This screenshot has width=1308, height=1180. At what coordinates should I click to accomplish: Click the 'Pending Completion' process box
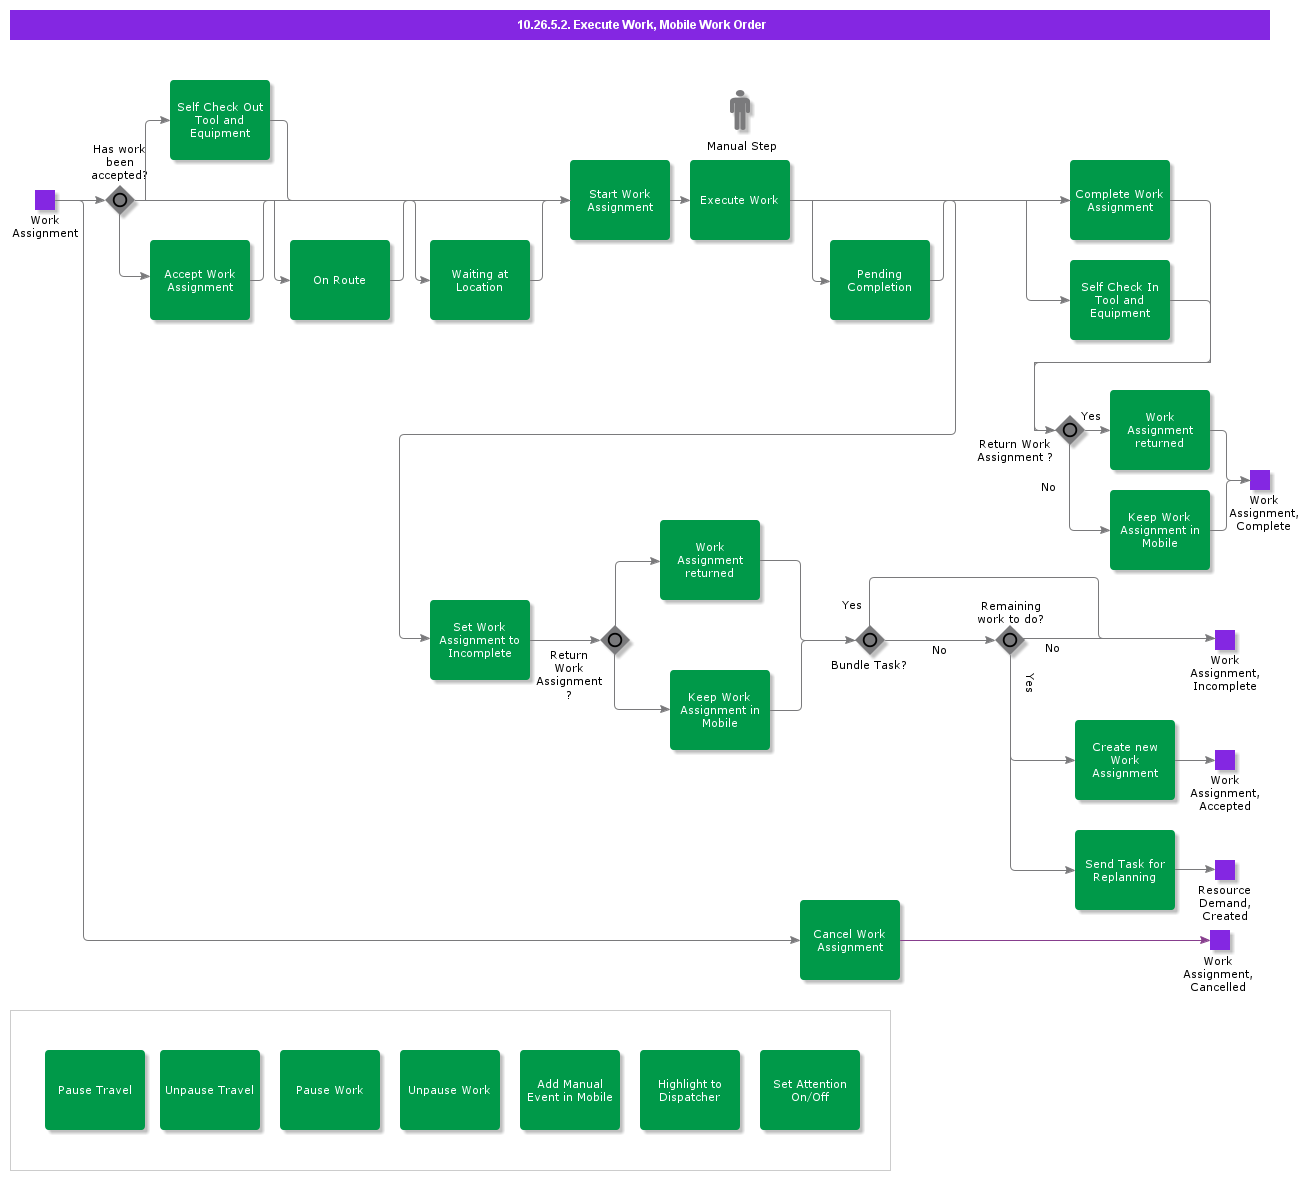(x=880, y=280)
